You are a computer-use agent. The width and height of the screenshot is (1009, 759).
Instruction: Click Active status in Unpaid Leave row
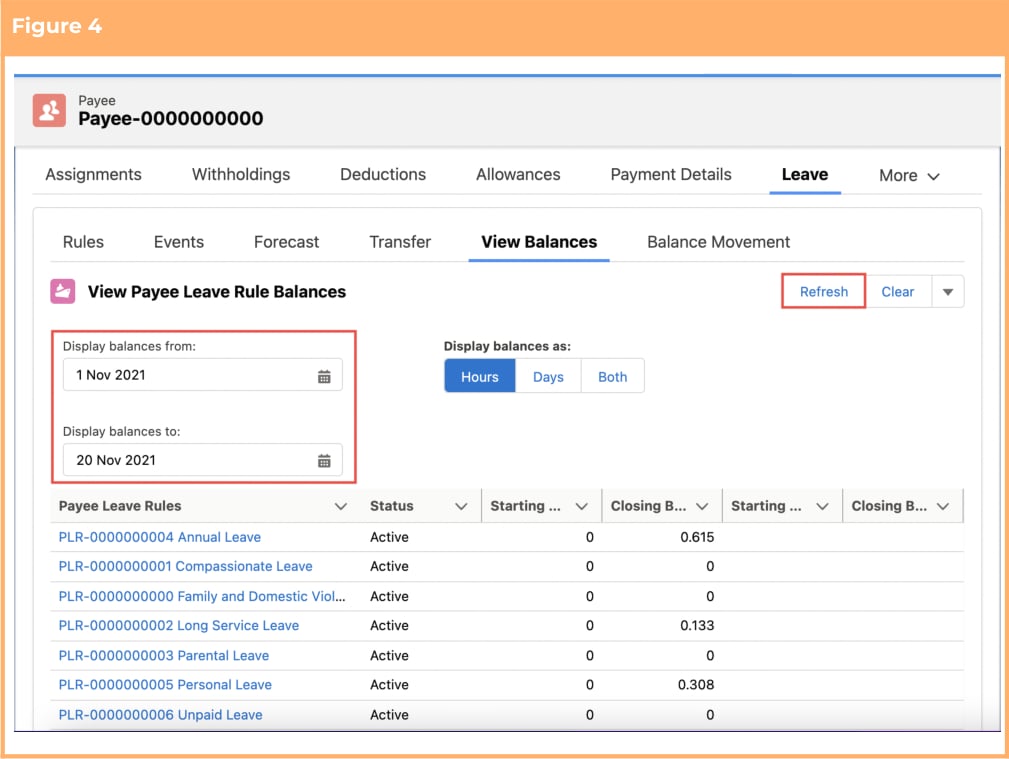click(x=389, y=715)
